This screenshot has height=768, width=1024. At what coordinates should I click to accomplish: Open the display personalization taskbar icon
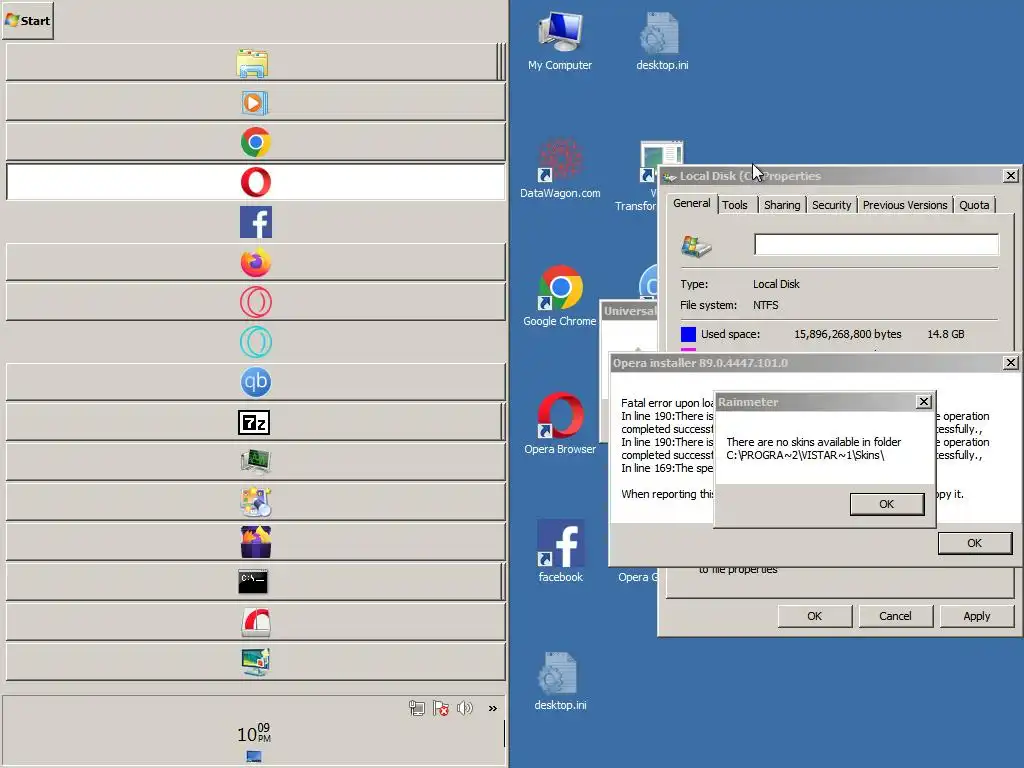point(255,662)
